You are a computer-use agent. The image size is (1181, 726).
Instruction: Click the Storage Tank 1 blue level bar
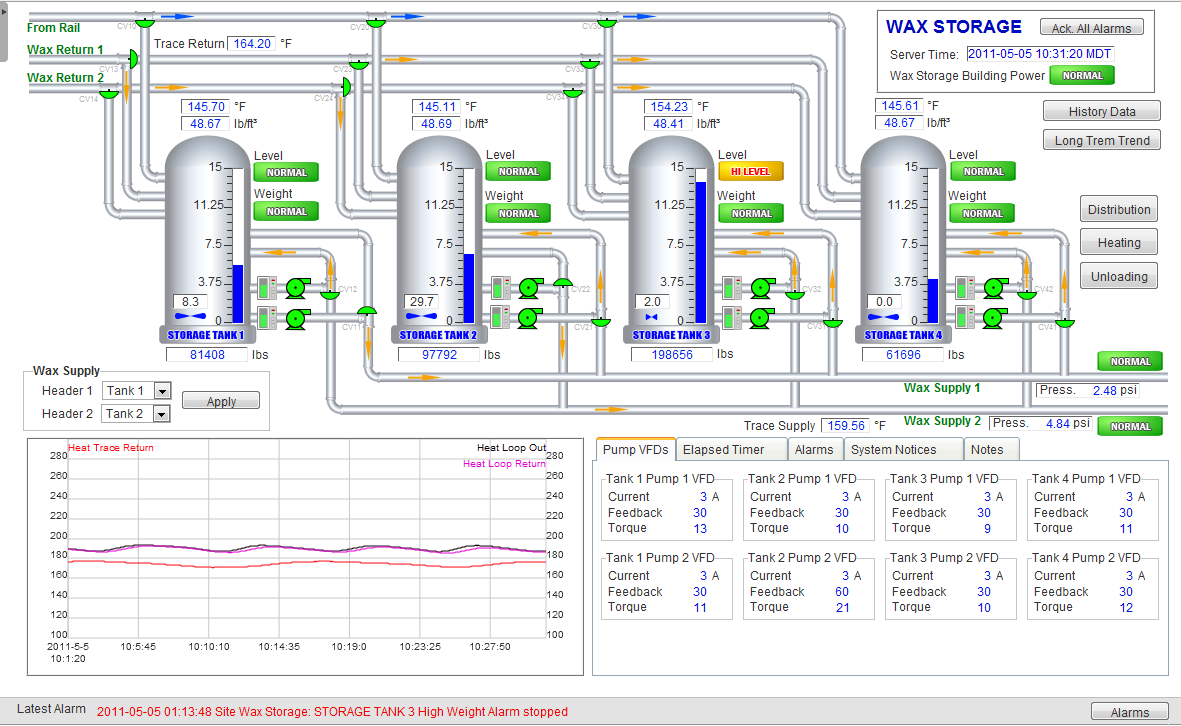238,293
